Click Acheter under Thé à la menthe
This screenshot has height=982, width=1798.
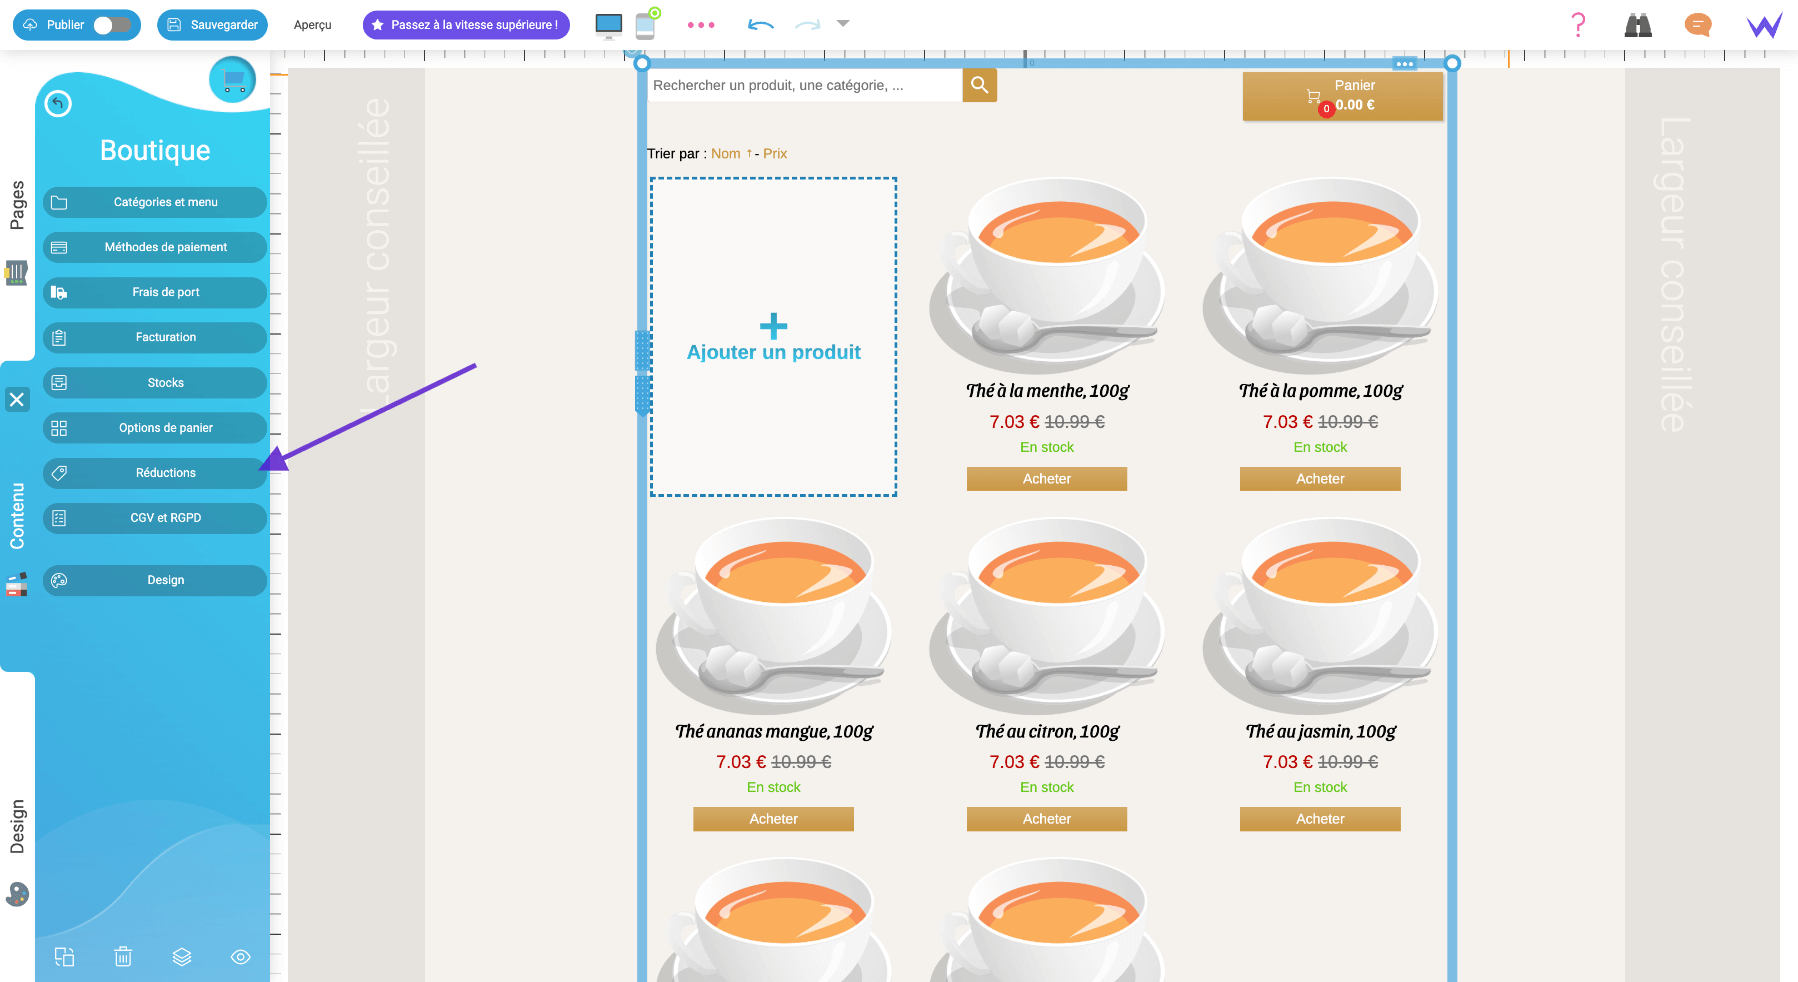1047,479
